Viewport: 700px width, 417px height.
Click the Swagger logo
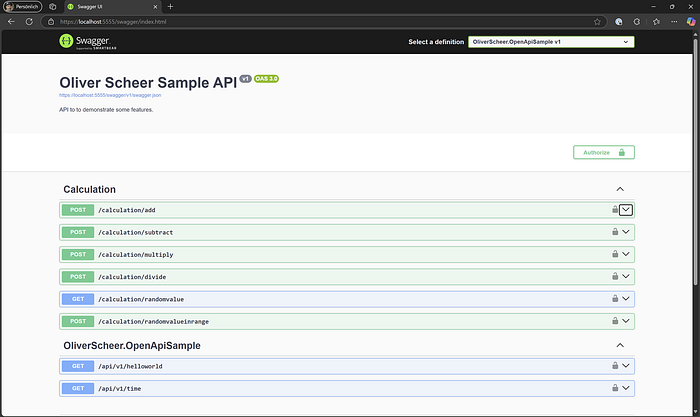click(x=88, y=42)
